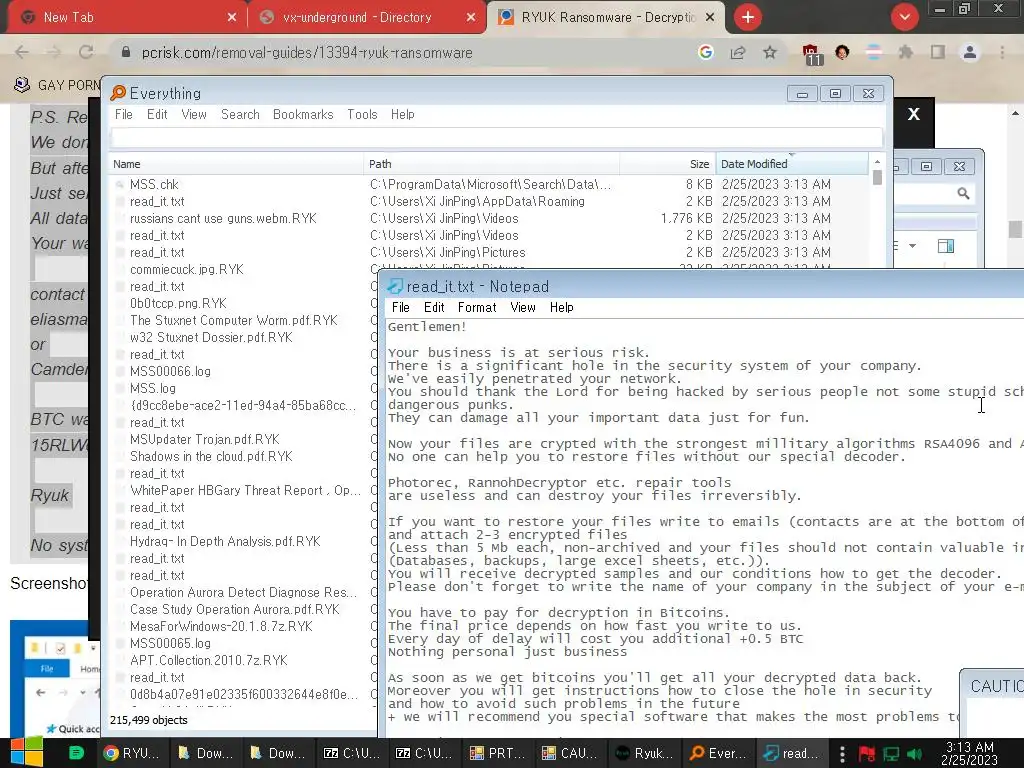Switch to vx-underground Directory tab
This screenshot has width=1024, height=768.
pos(367,17)
